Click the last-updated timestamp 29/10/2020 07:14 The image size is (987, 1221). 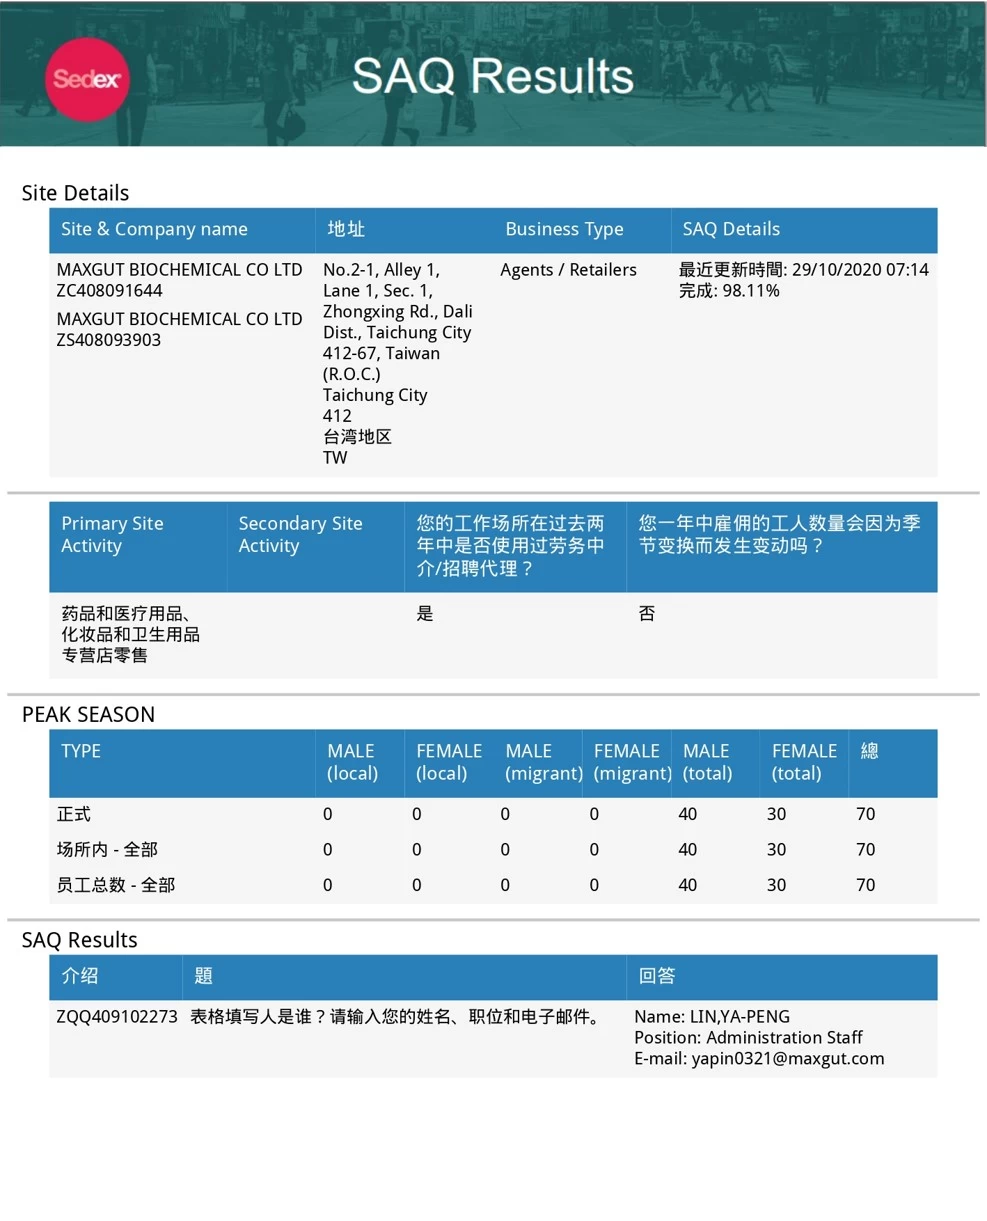[x=860, y=270]
